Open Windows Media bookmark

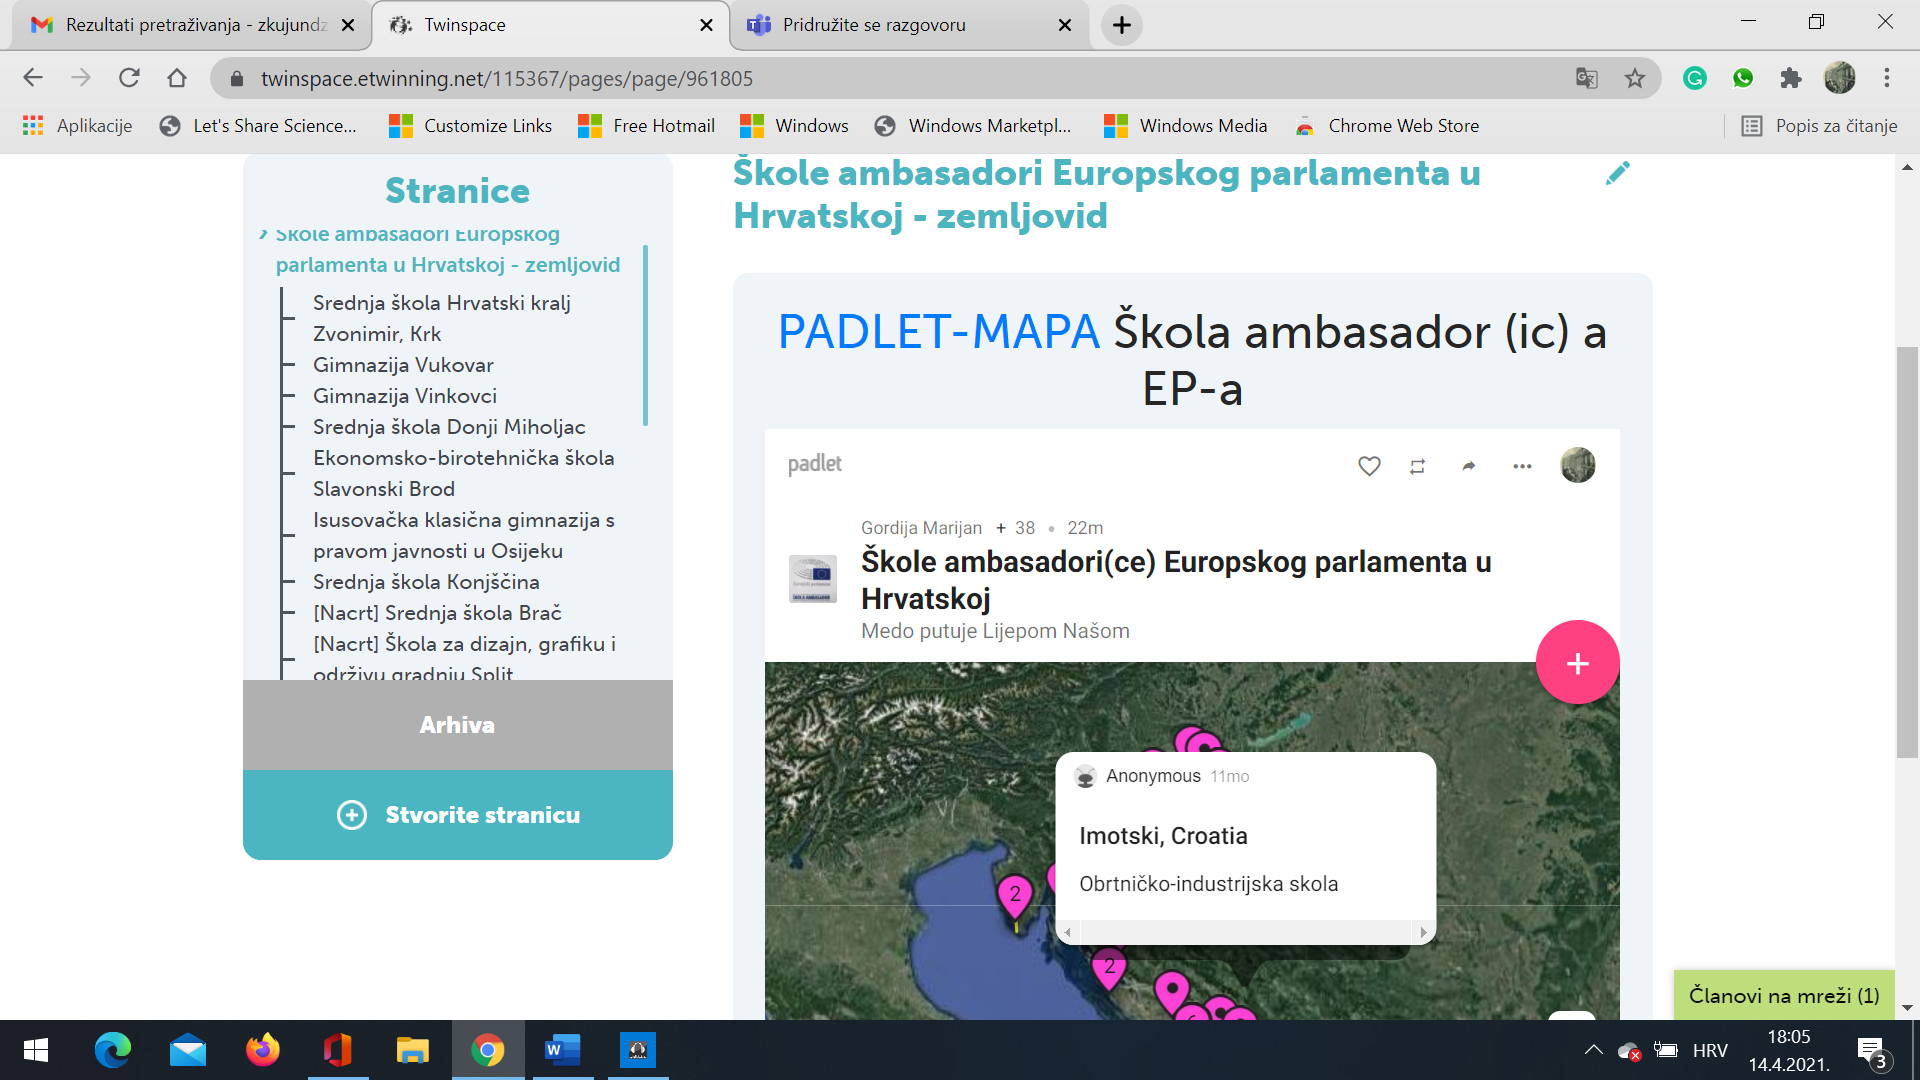(x=1186, y=126)
